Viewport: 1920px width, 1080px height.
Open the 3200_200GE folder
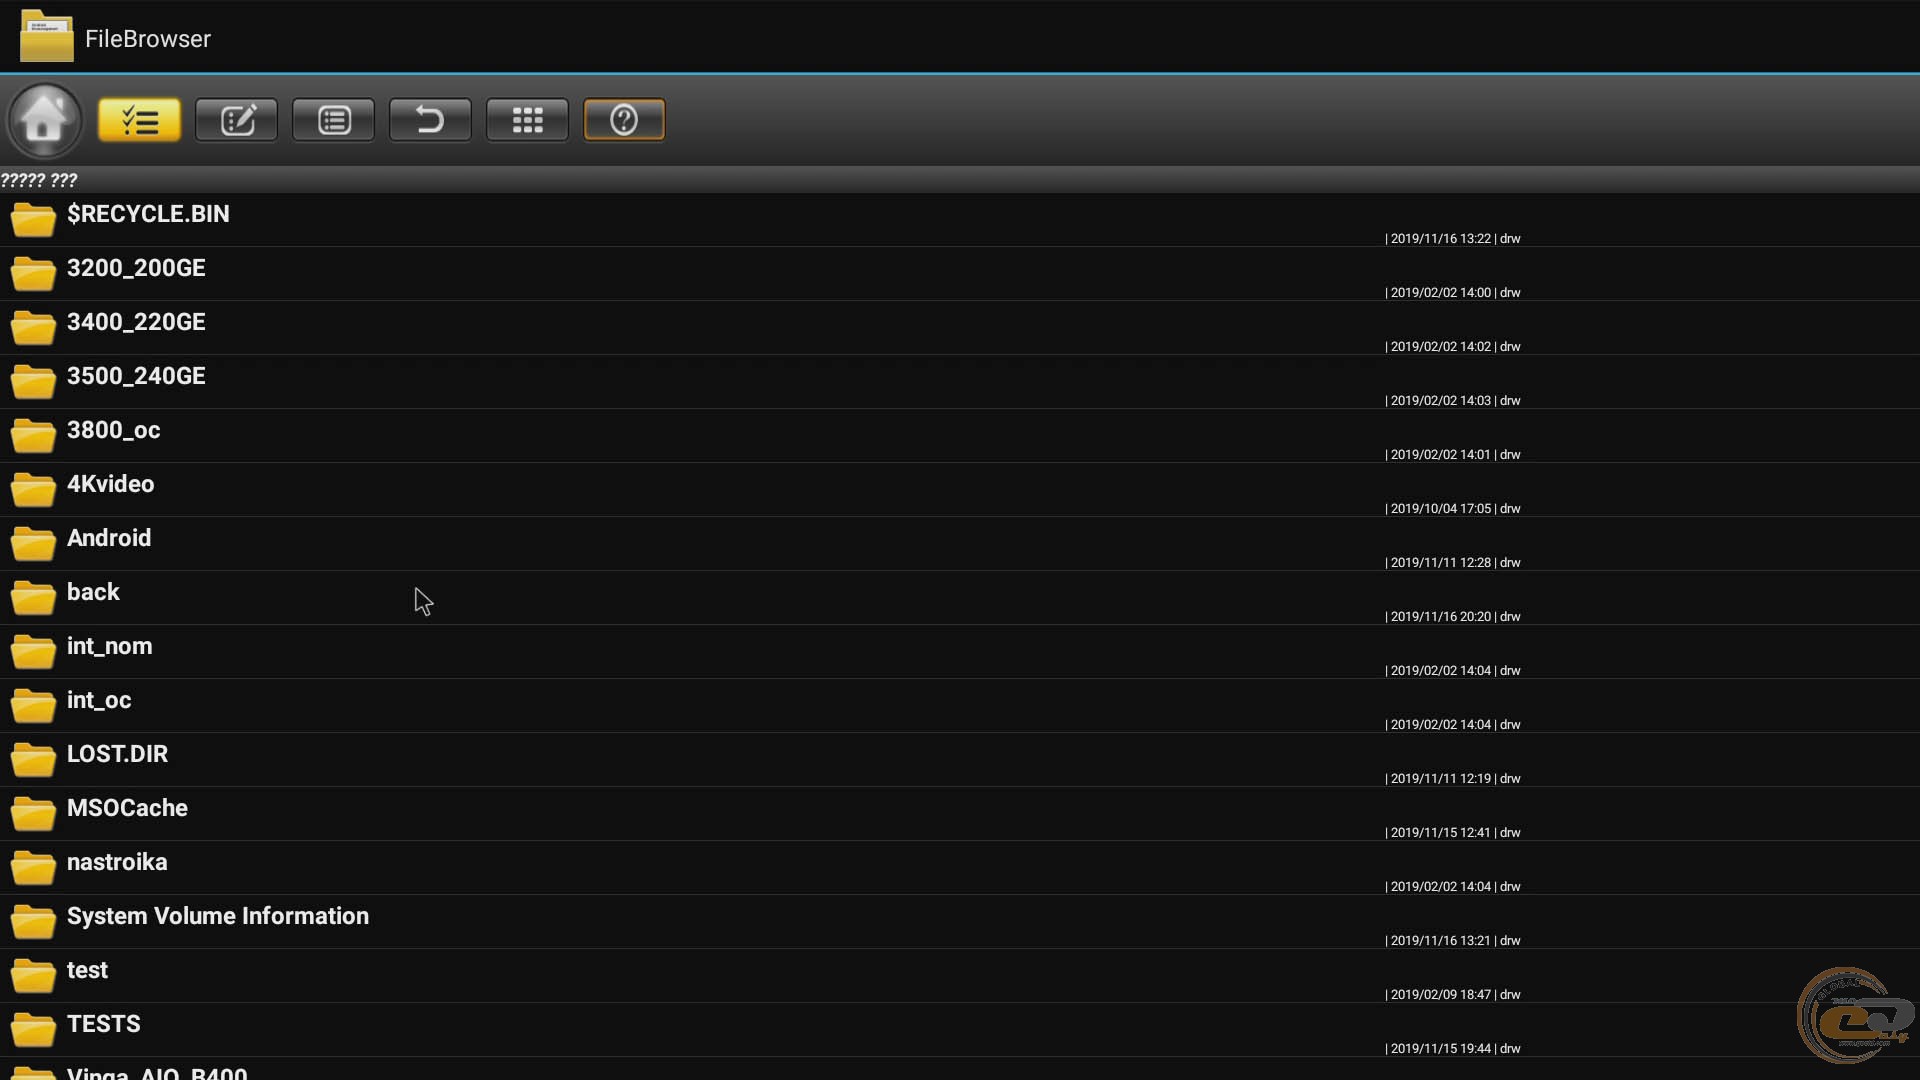click(x=136, y=269)
